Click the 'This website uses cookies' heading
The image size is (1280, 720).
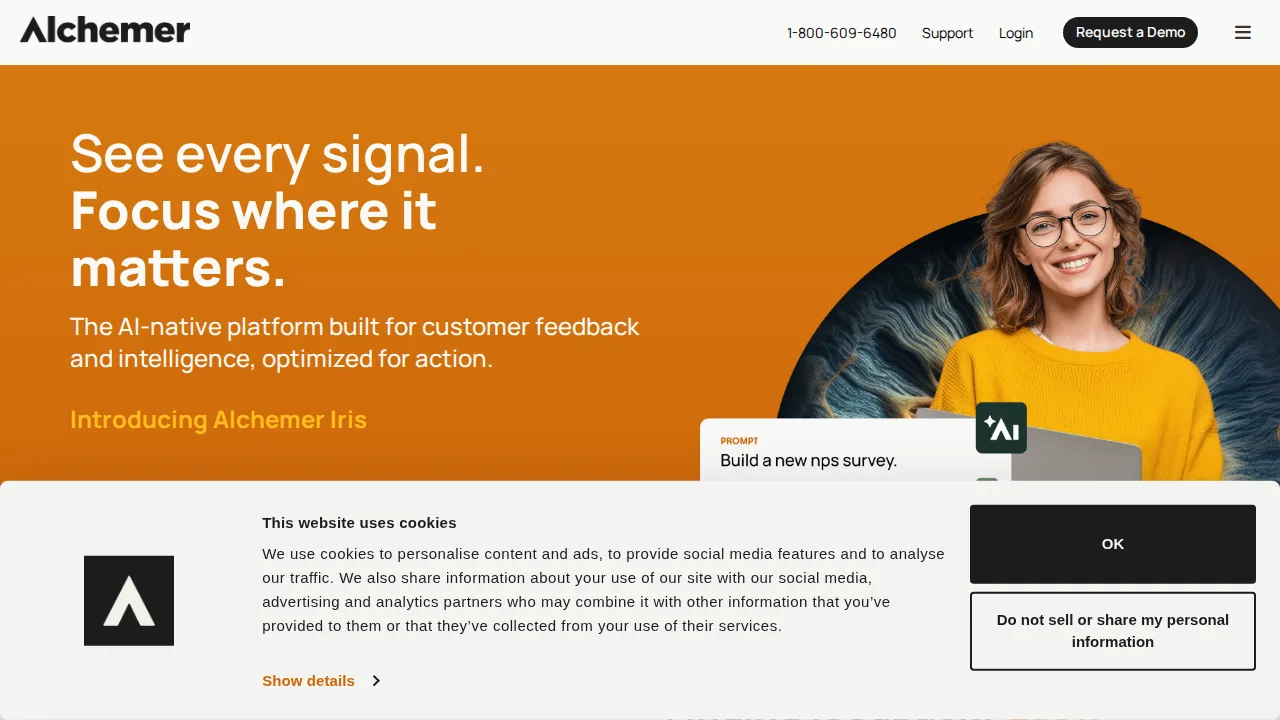359,523
